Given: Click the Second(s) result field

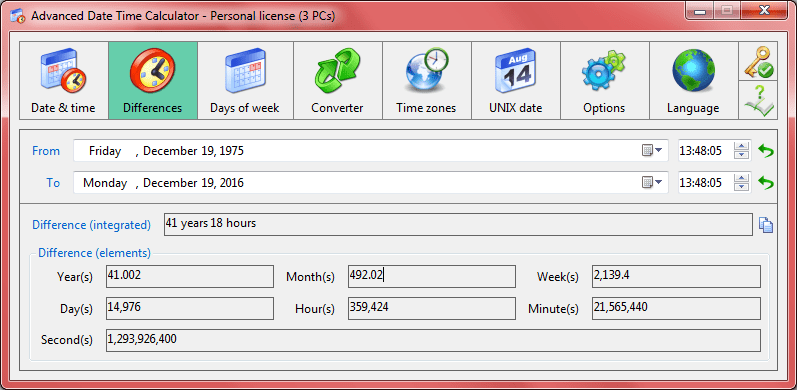Looking at the screenshot, I should [x=433, y=340].
